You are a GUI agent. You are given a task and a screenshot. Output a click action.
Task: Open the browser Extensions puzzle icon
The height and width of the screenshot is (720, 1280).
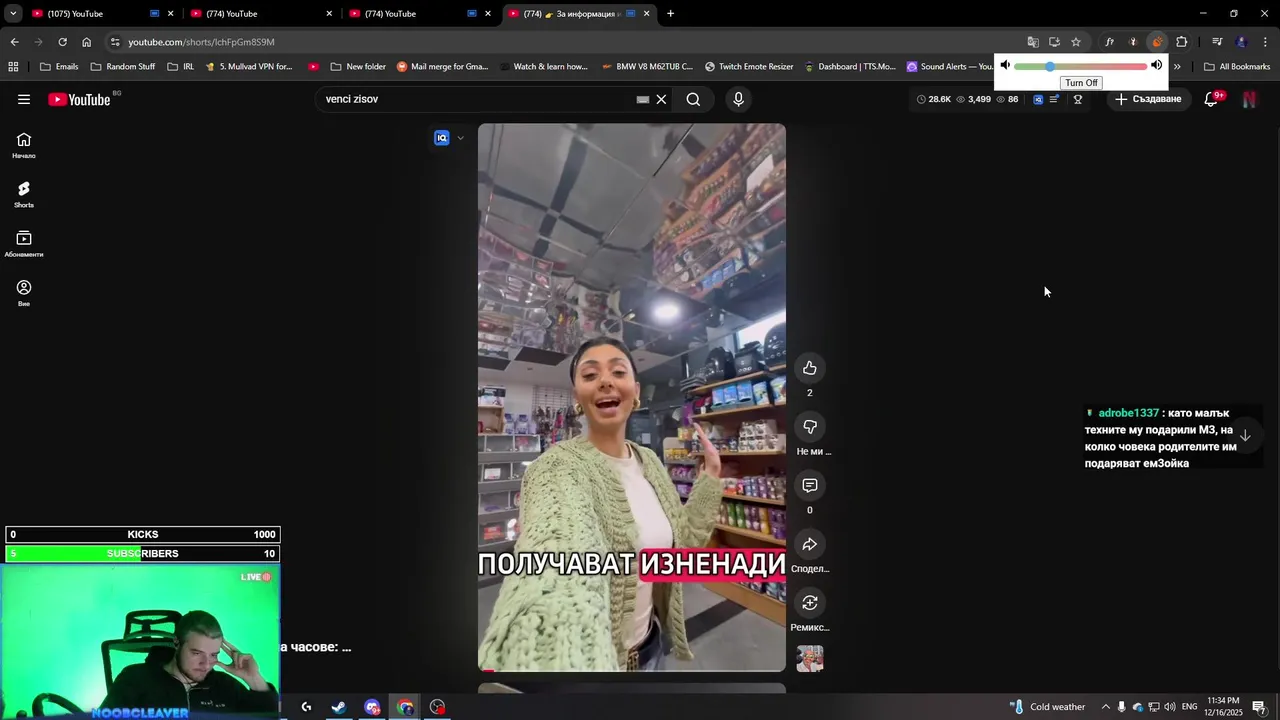click(x=1182, y=42)
